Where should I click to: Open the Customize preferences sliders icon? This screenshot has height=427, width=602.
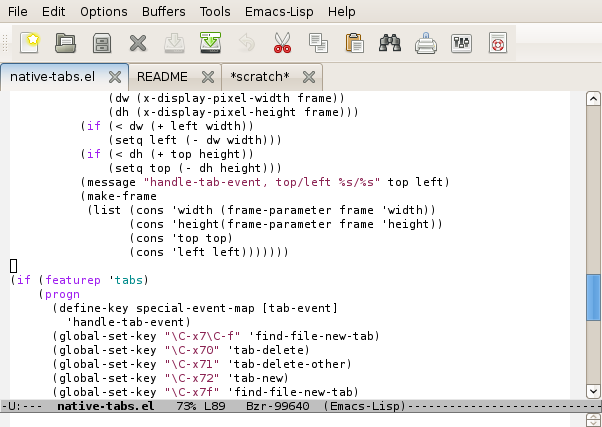tap(461, 43)
